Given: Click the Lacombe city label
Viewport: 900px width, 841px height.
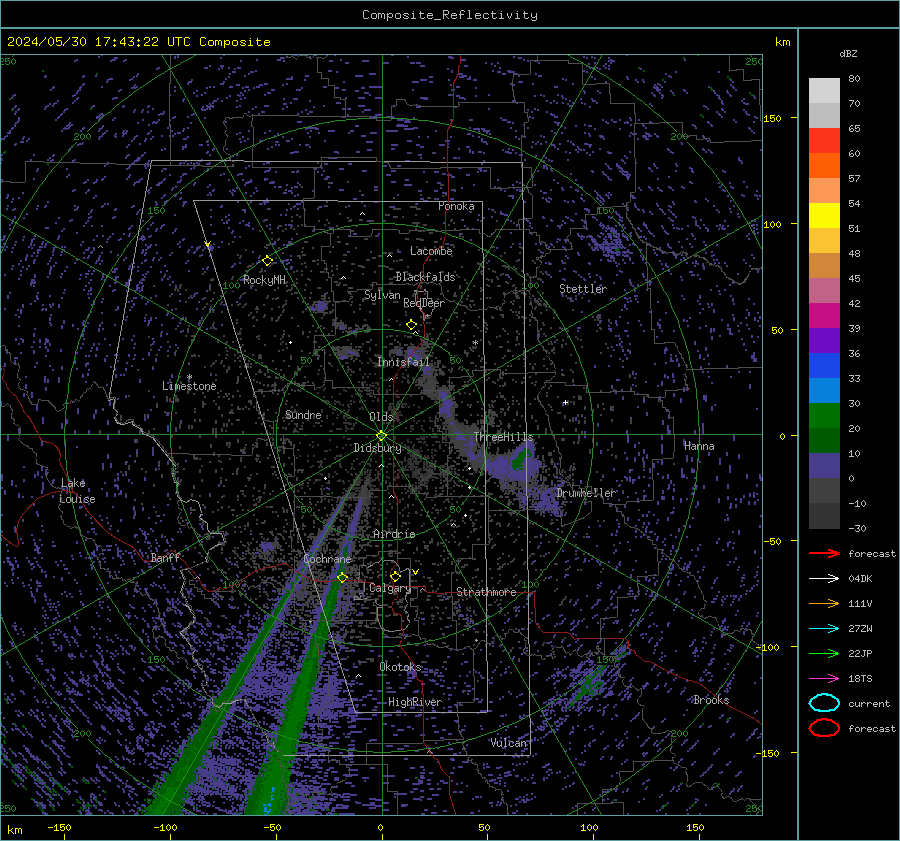Looking at the screenshot, I should (x=431, y=251).
